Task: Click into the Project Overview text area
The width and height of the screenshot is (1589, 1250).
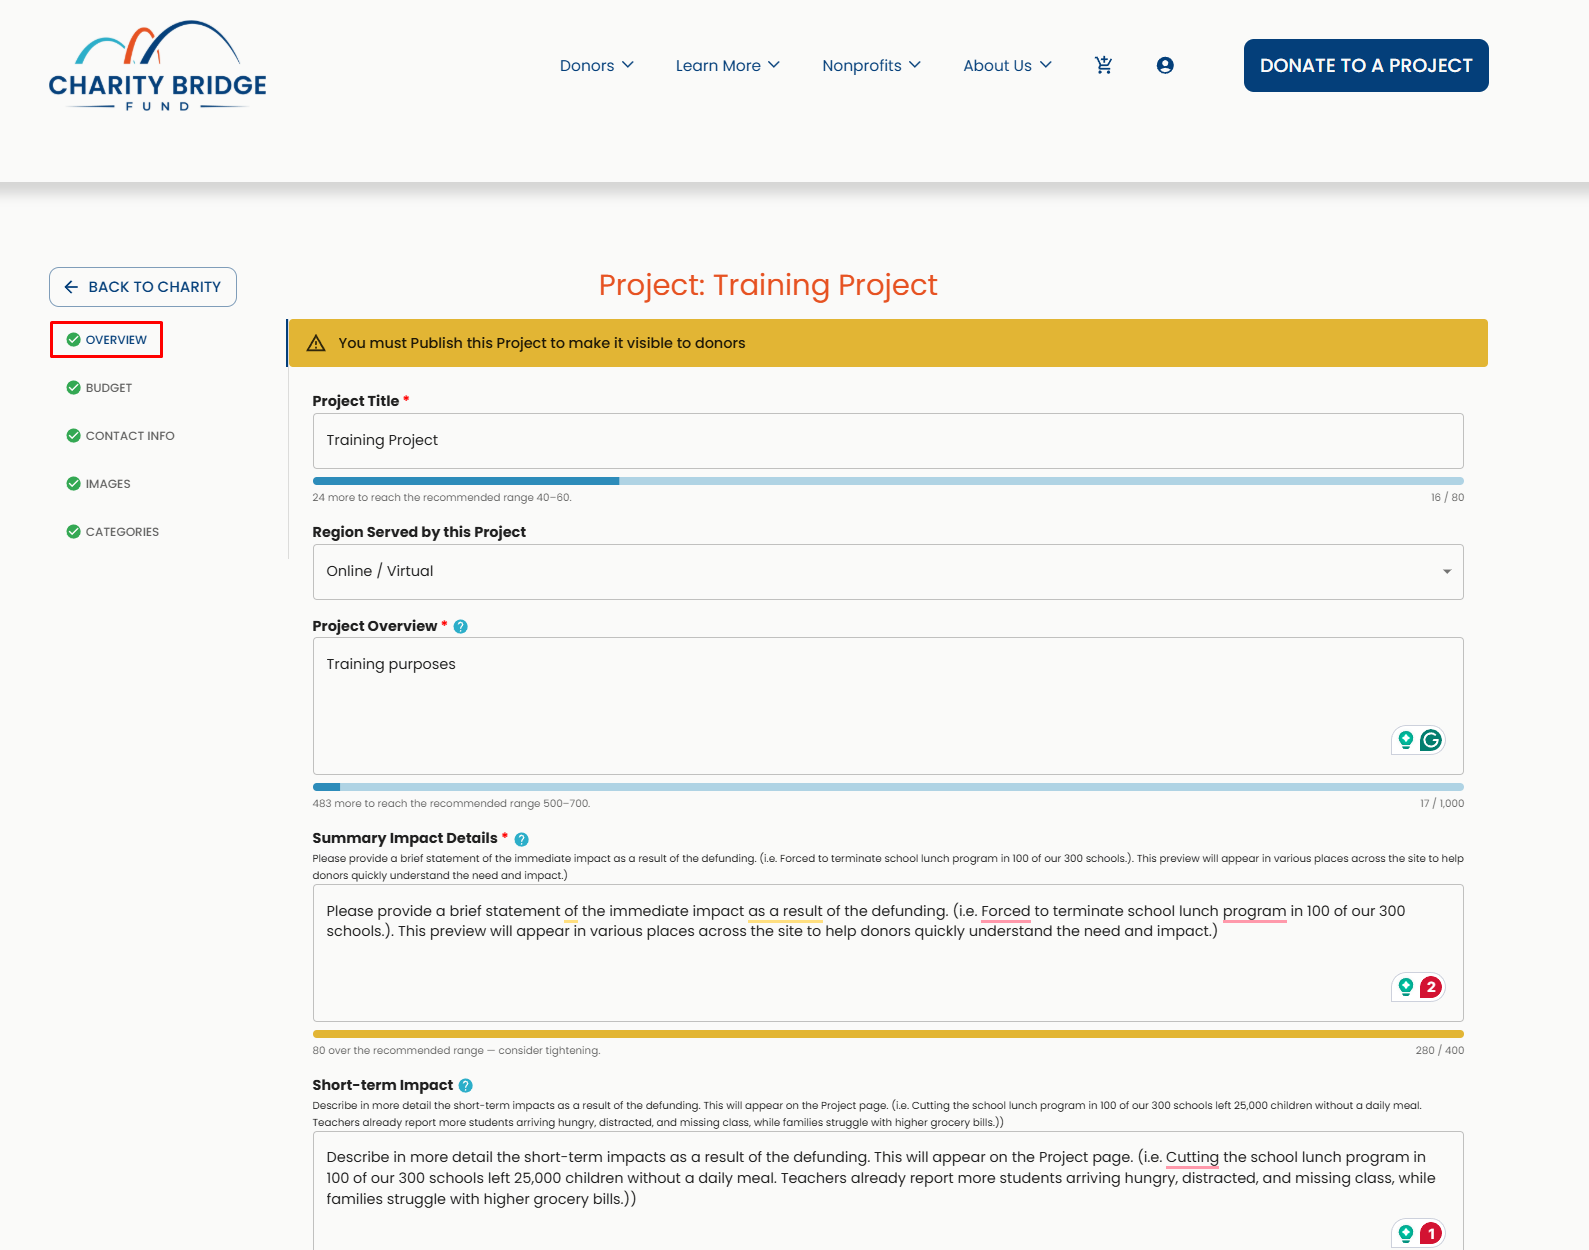Action: point(888,706)
